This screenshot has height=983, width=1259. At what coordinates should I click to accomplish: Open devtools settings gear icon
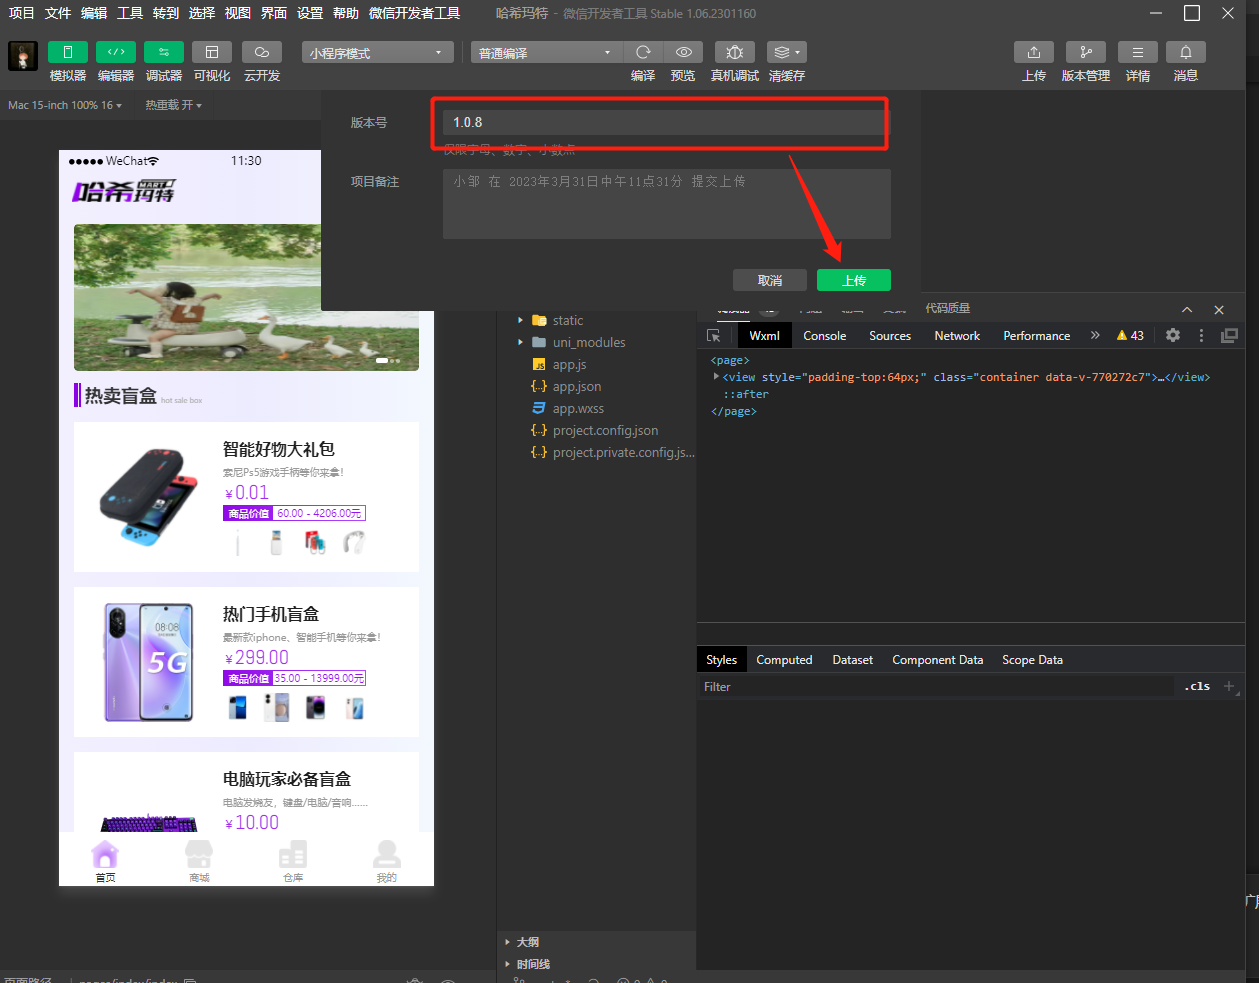pyautogui.click(x=1173, y=336)
